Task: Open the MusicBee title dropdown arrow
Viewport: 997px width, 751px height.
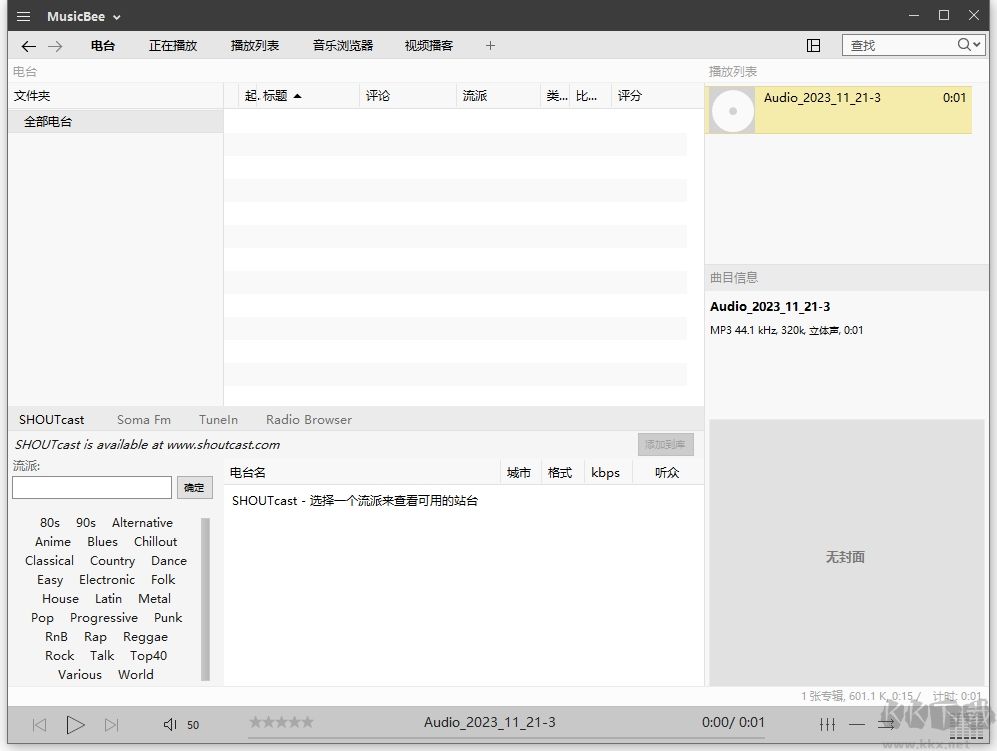Action: point(117,16)
